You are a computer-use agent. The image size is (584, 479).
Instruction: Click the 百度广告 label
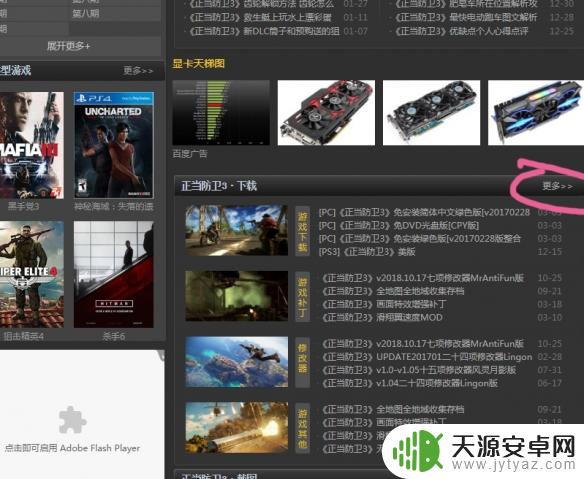[x=190, y=153]
